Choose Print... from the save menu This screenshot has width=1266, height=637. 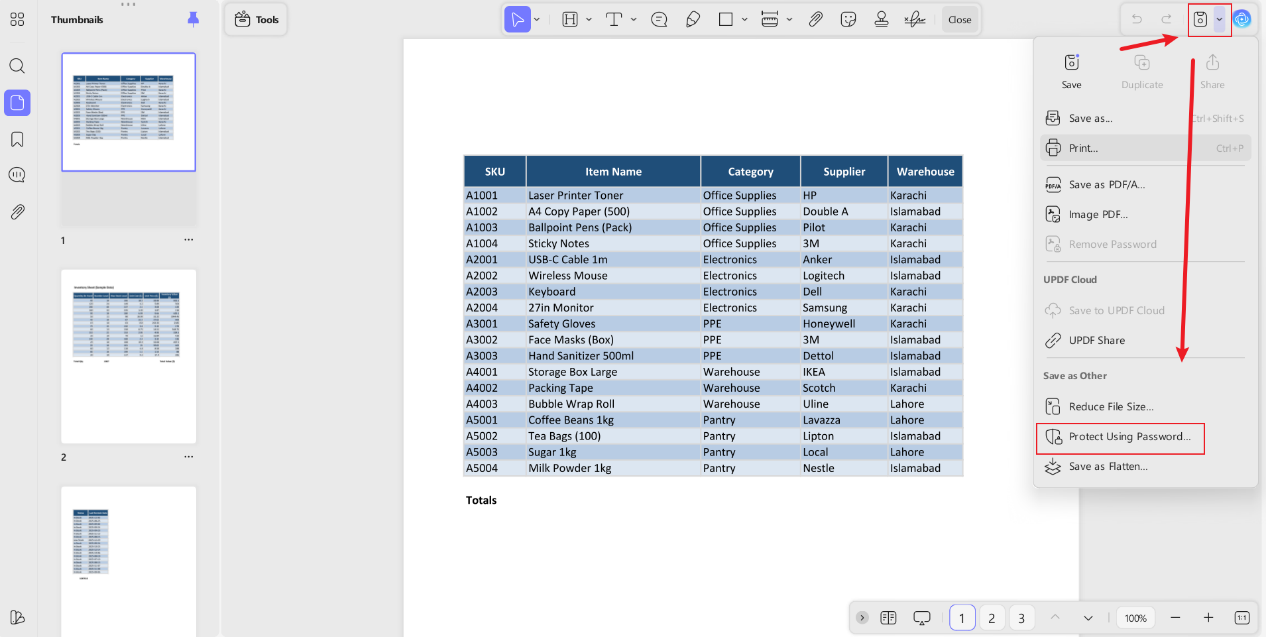pos(1145,148)
